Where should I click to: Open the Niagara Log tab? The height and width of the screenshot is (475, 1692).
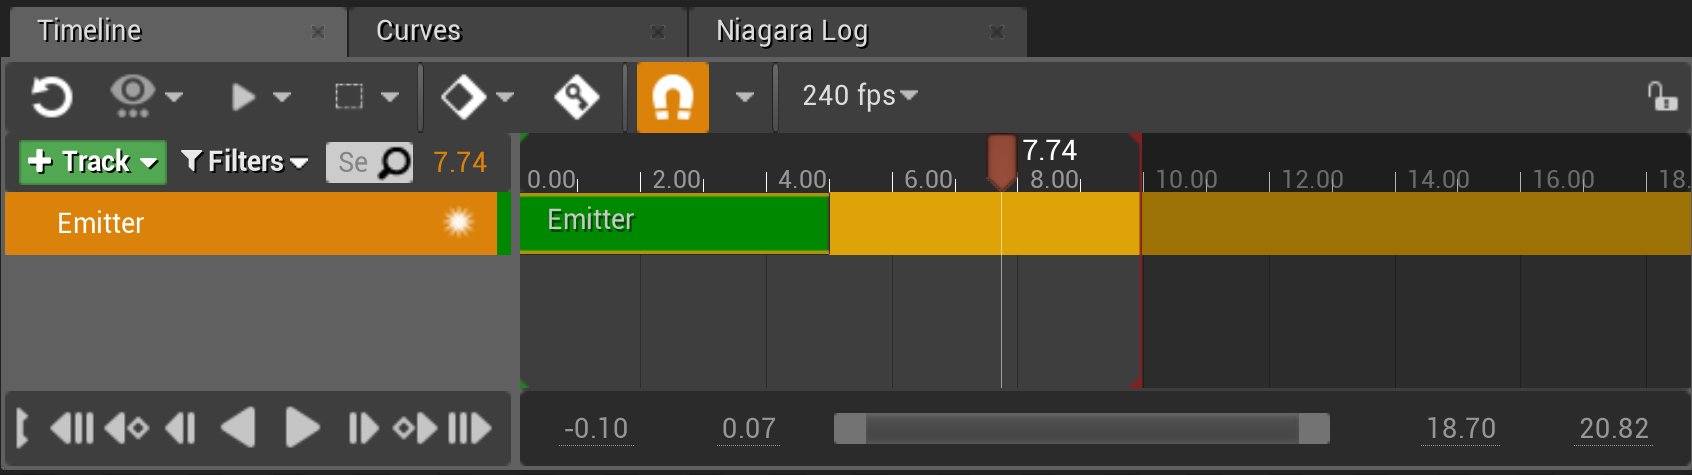(791, 31)
